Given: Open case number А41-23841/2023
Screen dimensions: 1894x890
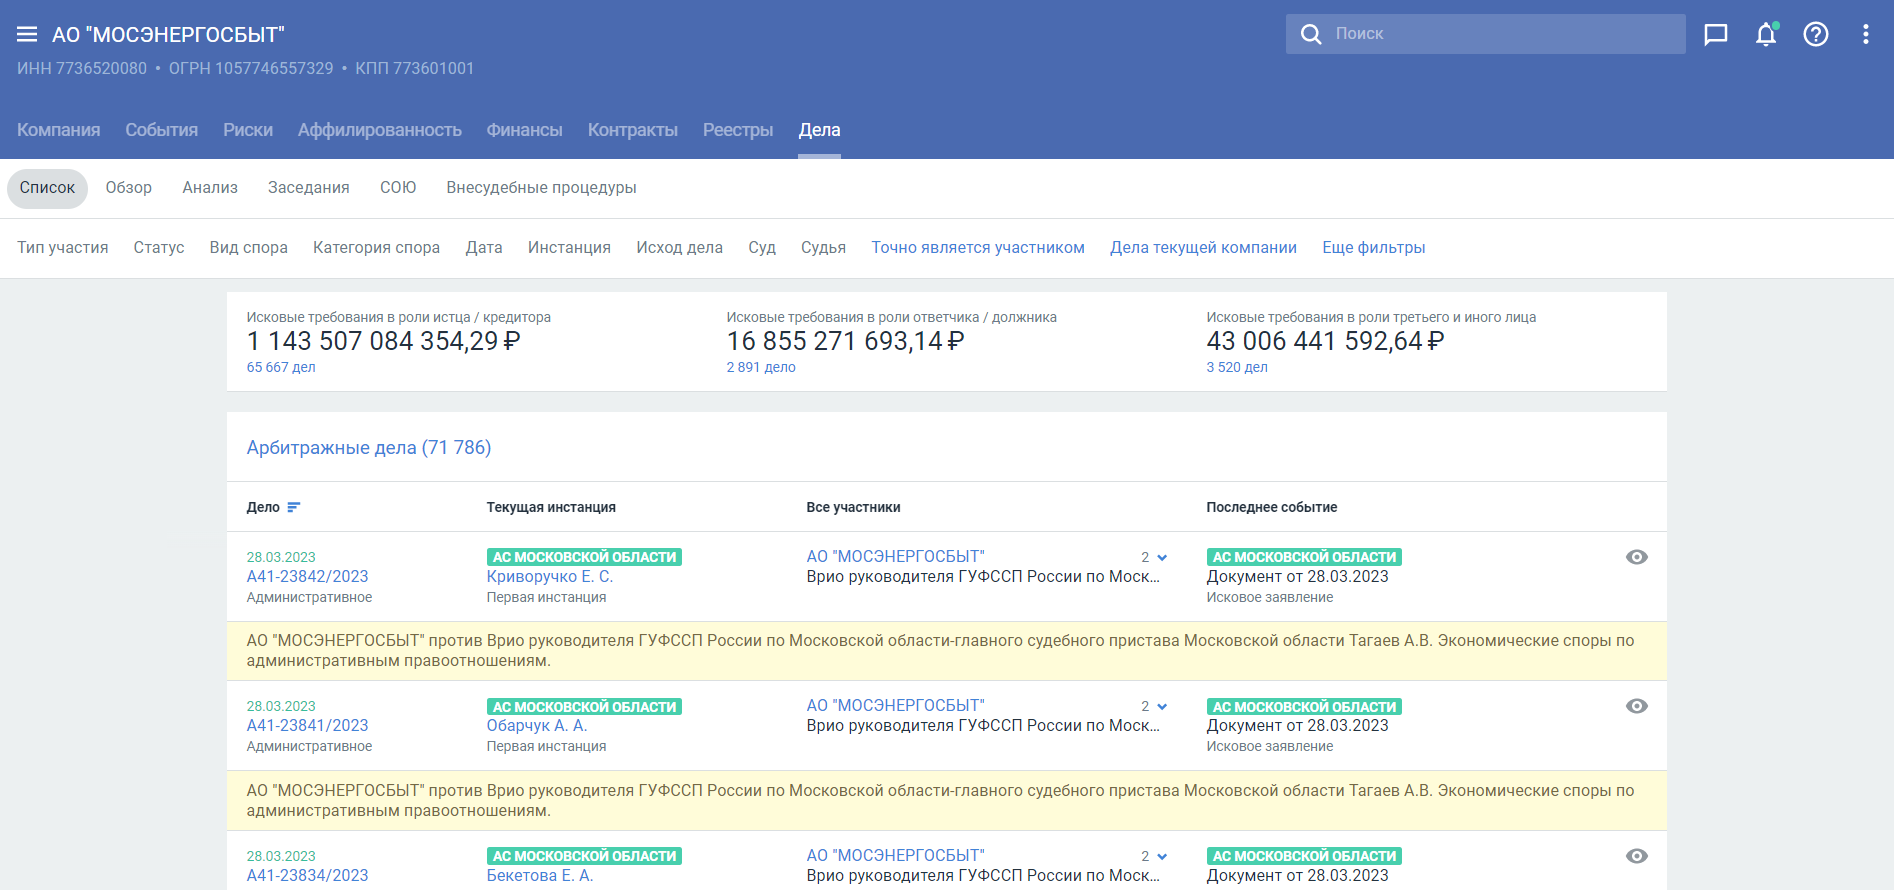Looking at the screenshot, I should coord(308,726).
